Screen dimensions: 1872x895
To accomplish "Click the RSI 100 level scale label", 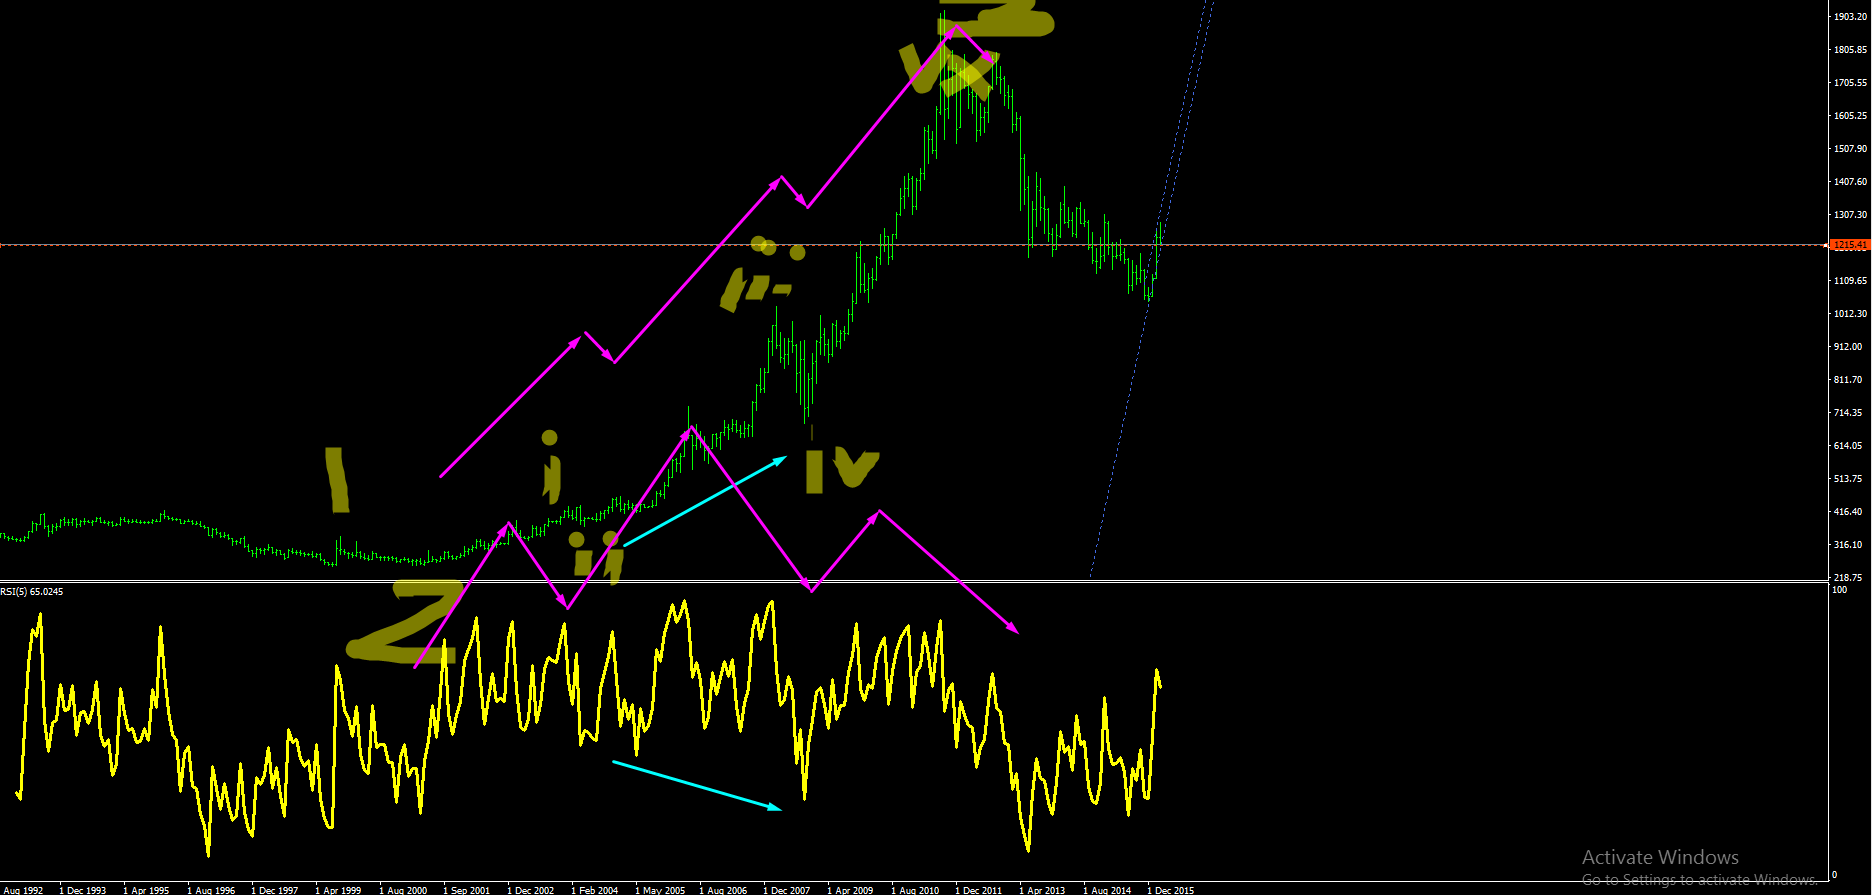I will coord(1840,590).
